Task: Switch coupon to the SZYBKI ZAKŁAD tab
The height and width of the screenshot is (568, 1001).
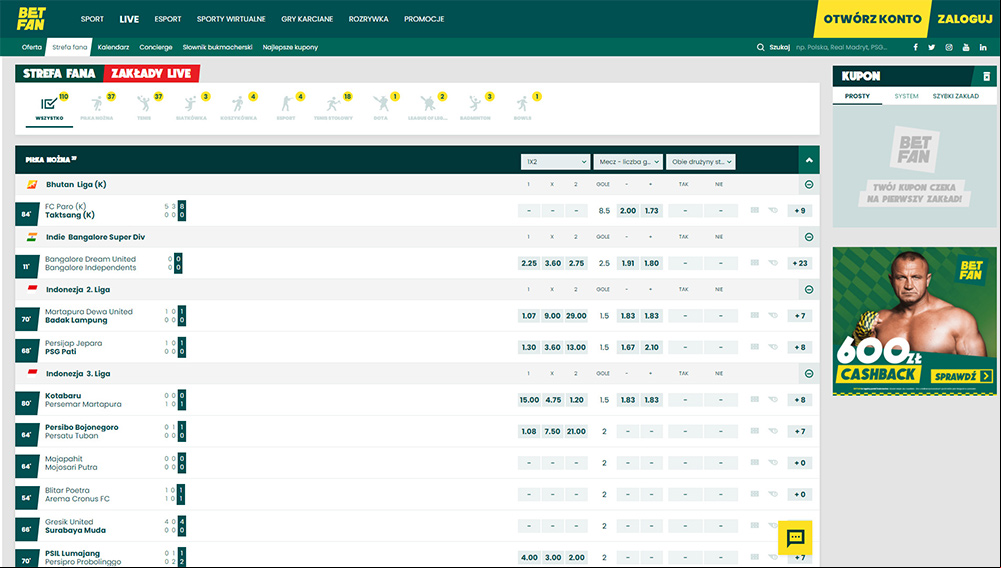Action: coord(956,96)
